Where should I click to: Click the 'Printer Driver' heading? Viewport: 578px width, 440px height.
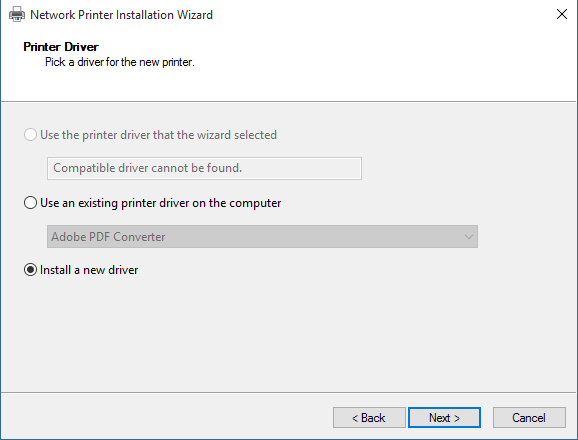click(61, 47)
